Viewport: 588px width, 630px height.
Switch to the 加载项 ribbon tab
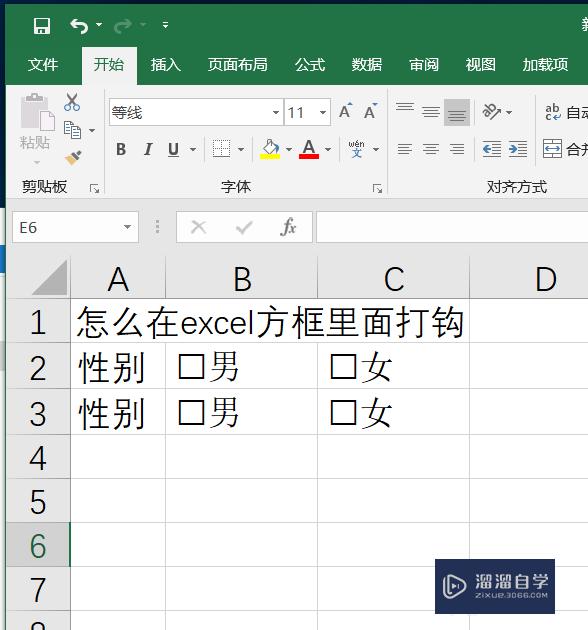(x=545, y=65)
